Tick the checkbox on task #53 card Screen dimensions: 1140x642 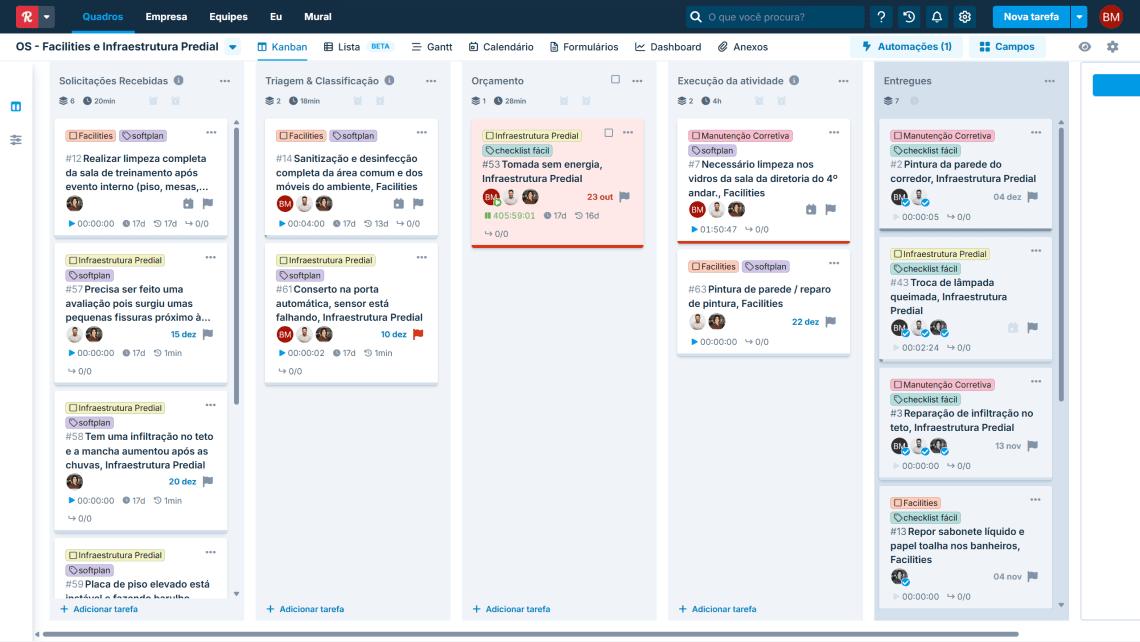pos(609,133)
